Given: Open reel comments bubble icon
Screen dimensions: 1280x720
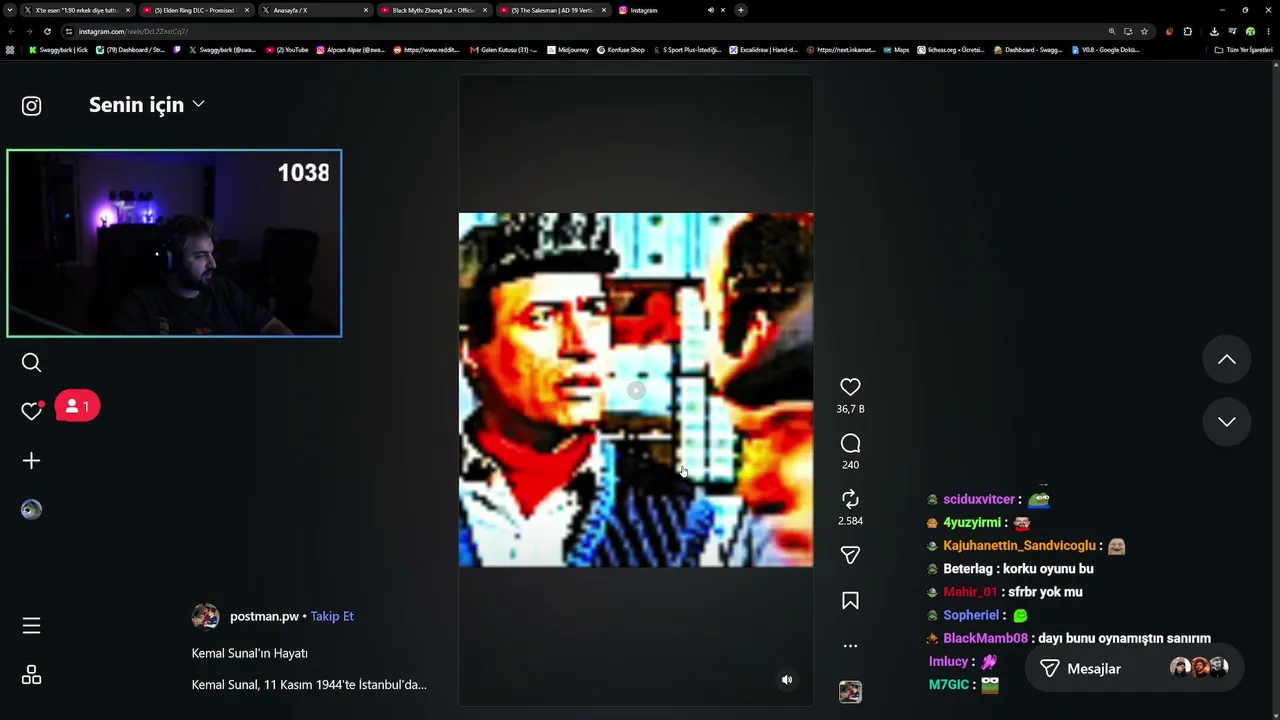Looking at the screenshot, I should [850, 443].
